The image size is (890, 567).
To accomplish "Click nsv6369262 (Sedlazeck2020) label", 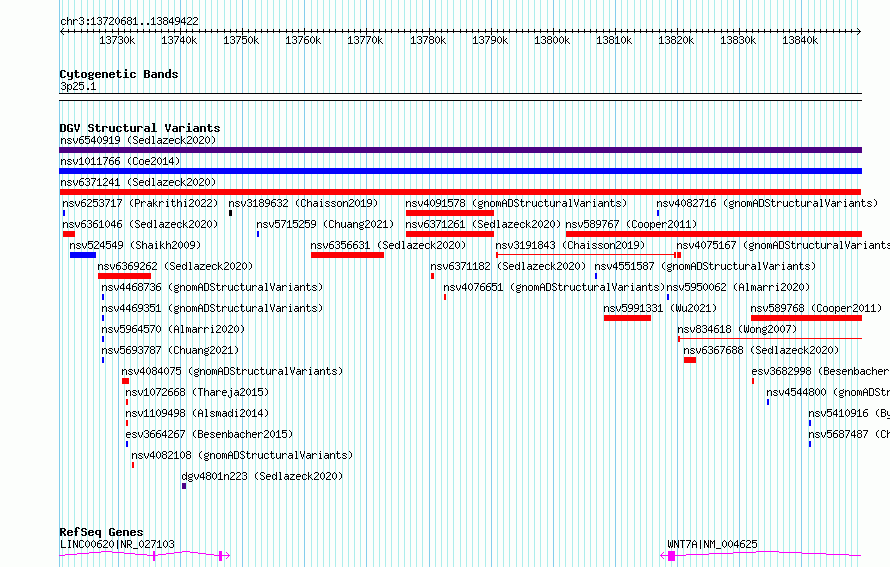I will coord(175,266).
